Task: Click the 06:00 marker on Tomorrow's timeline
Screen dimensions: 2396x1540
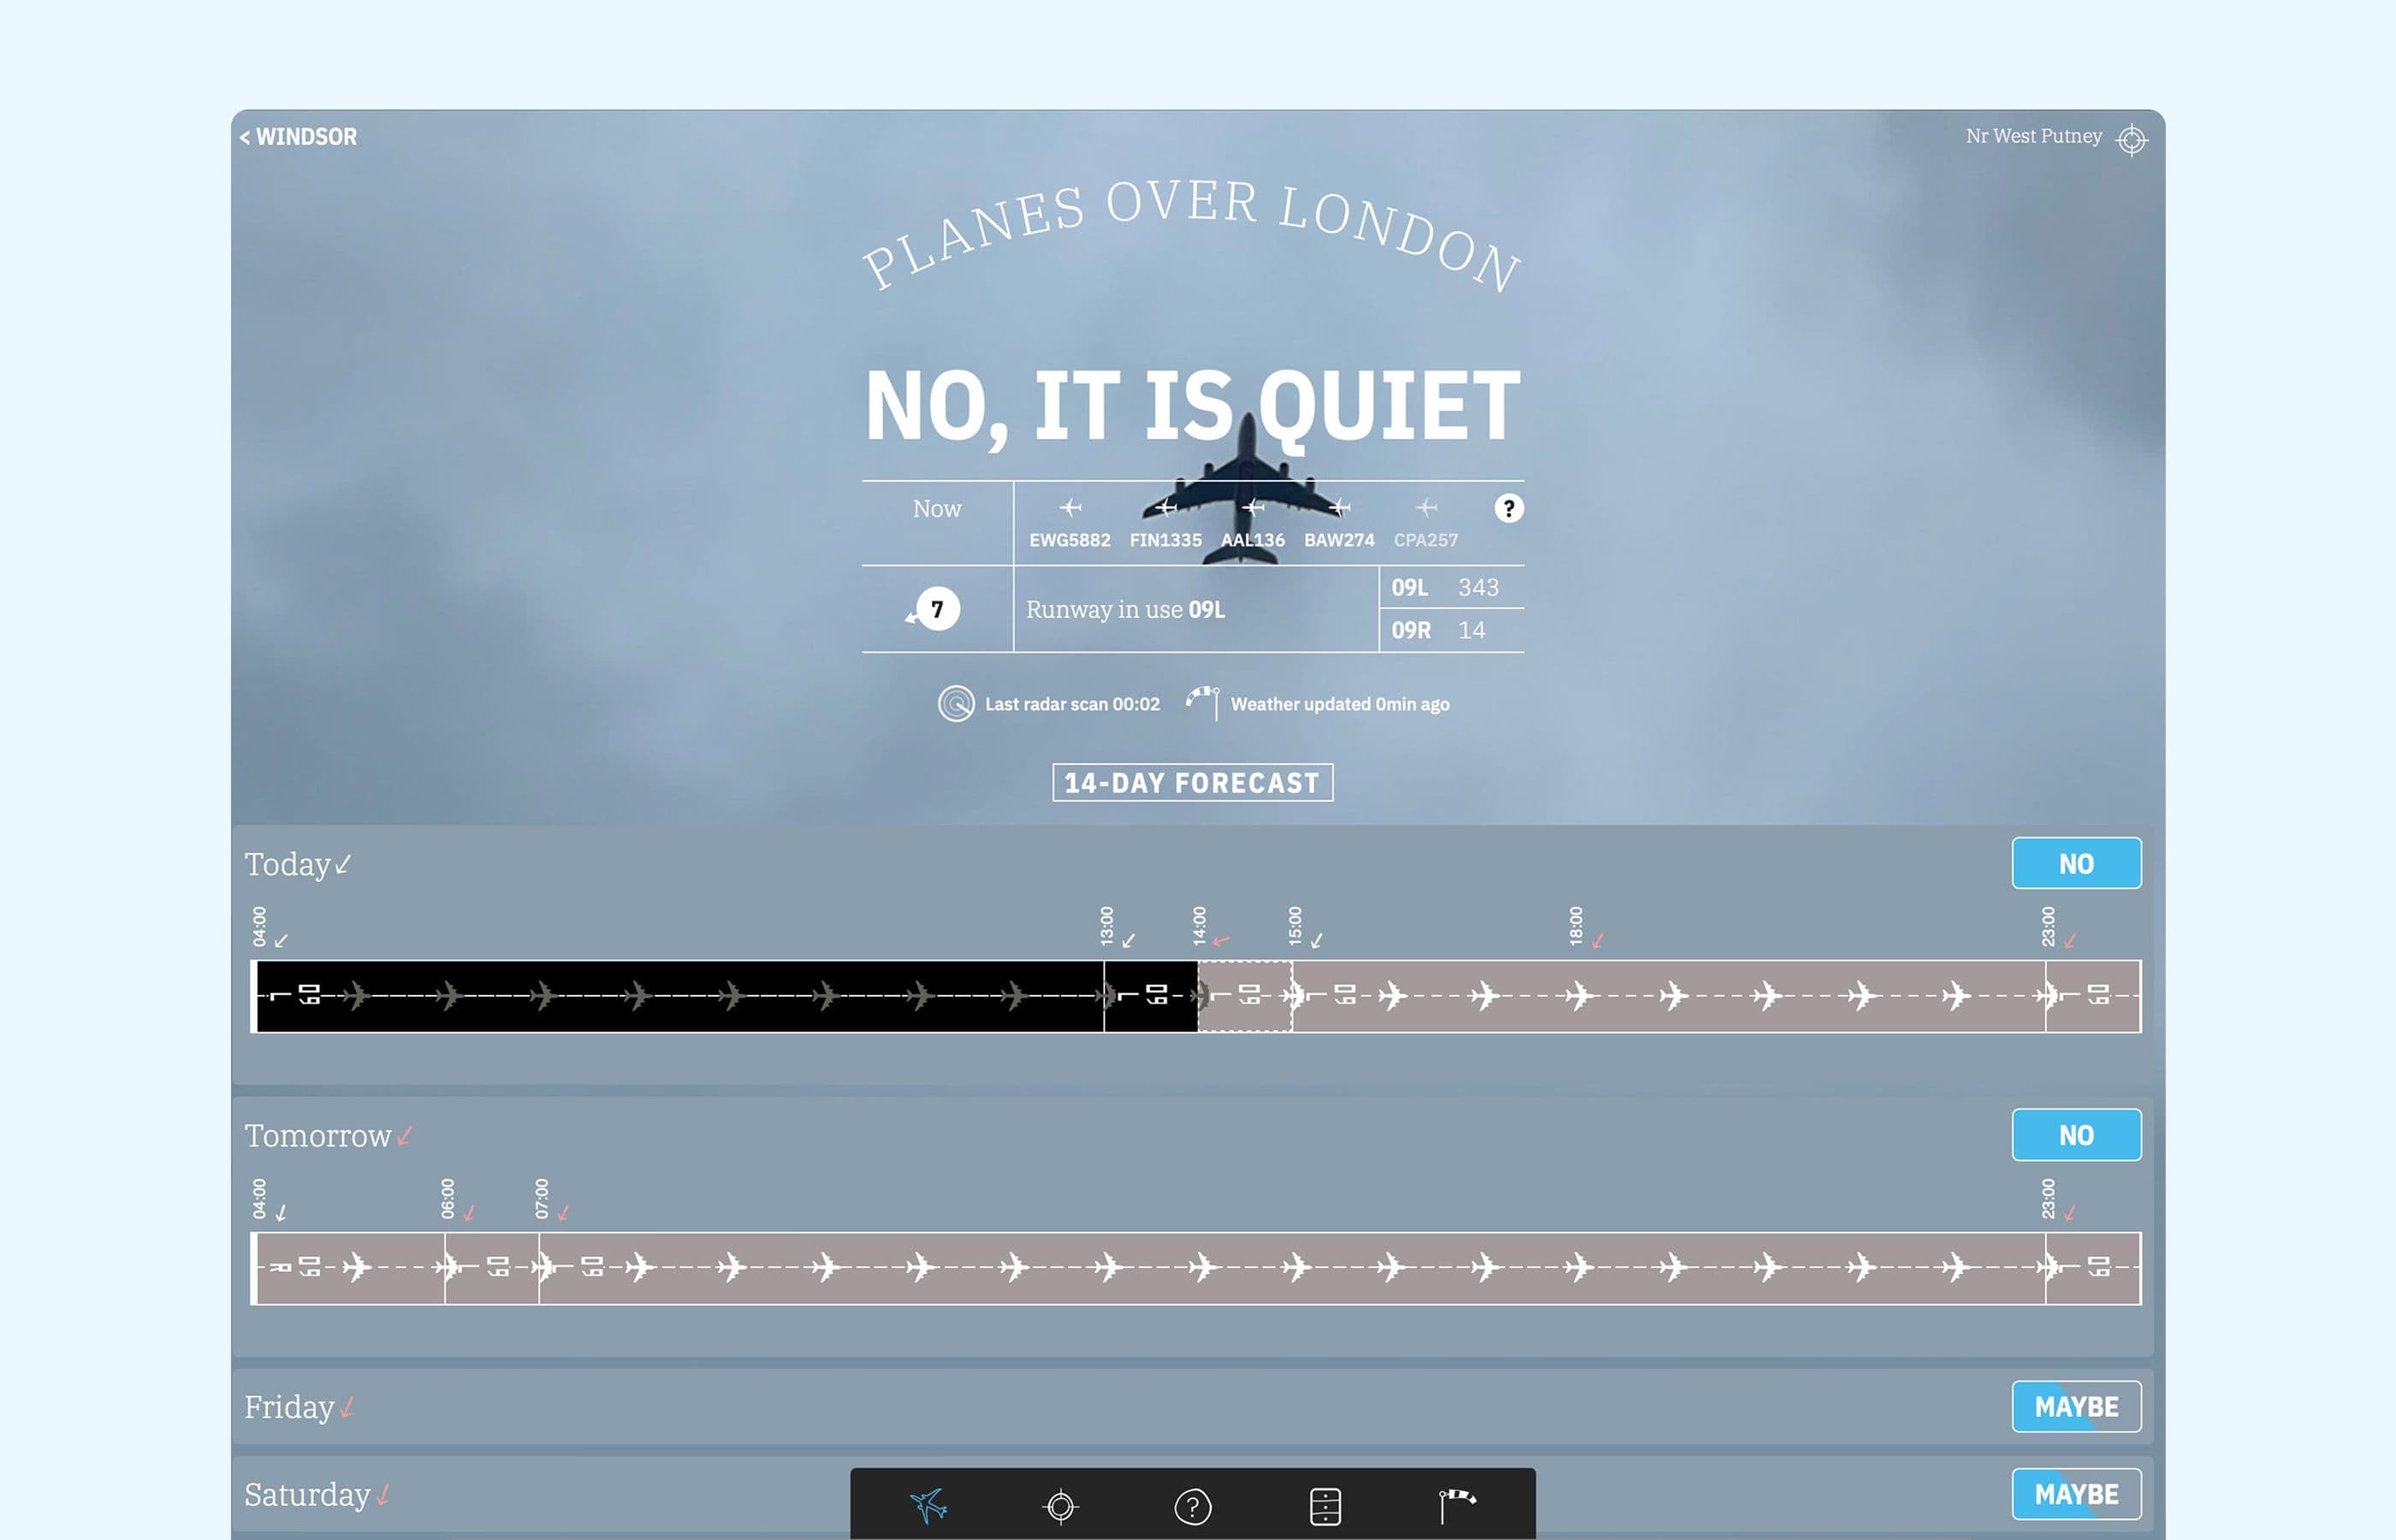Action: (x=448, y=1198)
